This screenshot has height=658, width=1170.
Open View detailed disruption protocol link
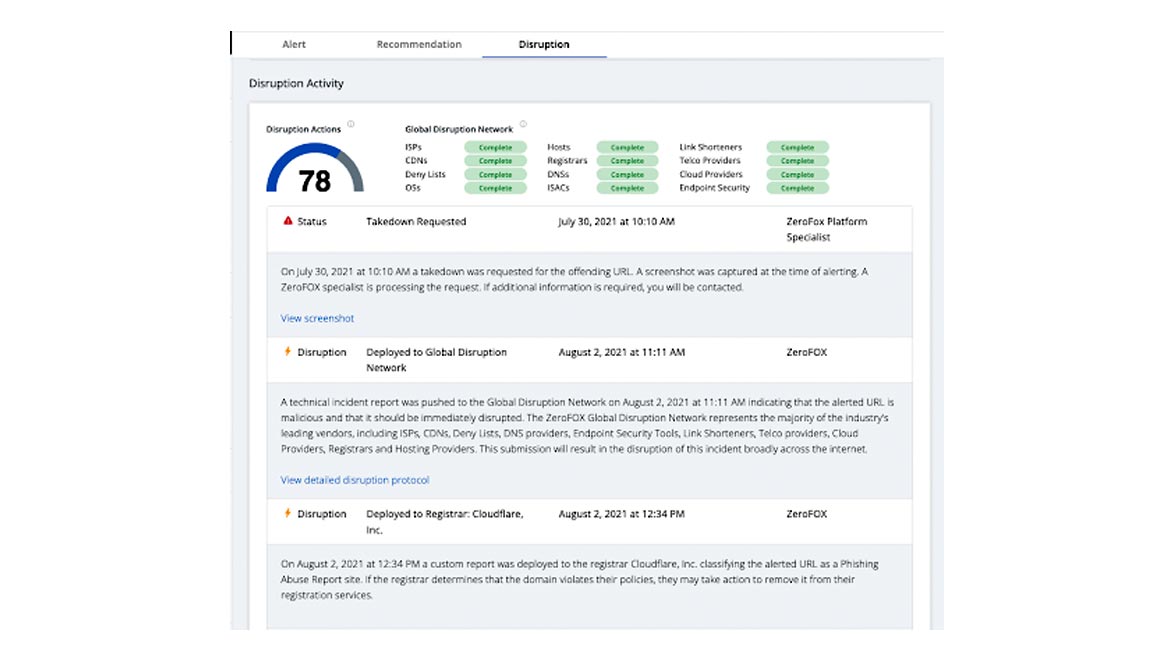[x=355, y=481]
